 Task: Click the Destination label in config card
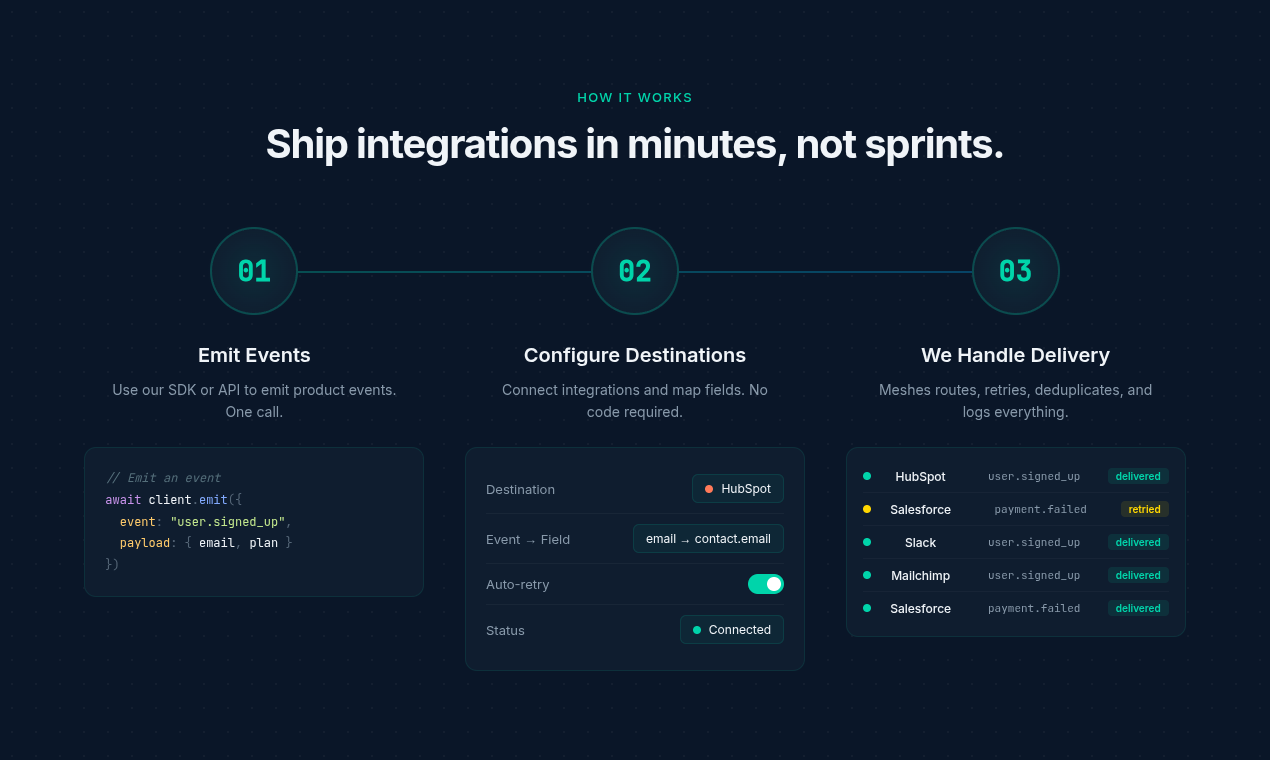coord(520,490)
